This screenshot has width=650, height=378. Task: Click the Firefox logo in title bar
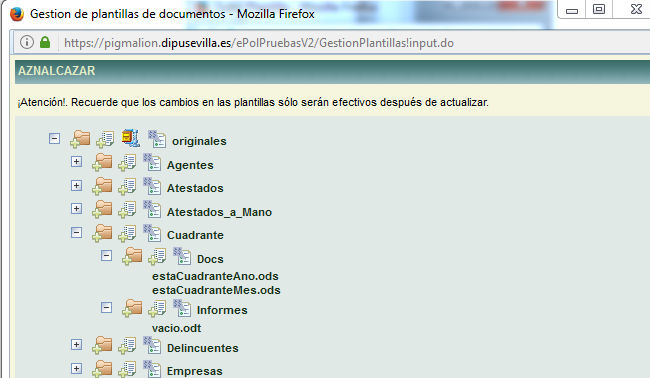(x=17, y=14)
